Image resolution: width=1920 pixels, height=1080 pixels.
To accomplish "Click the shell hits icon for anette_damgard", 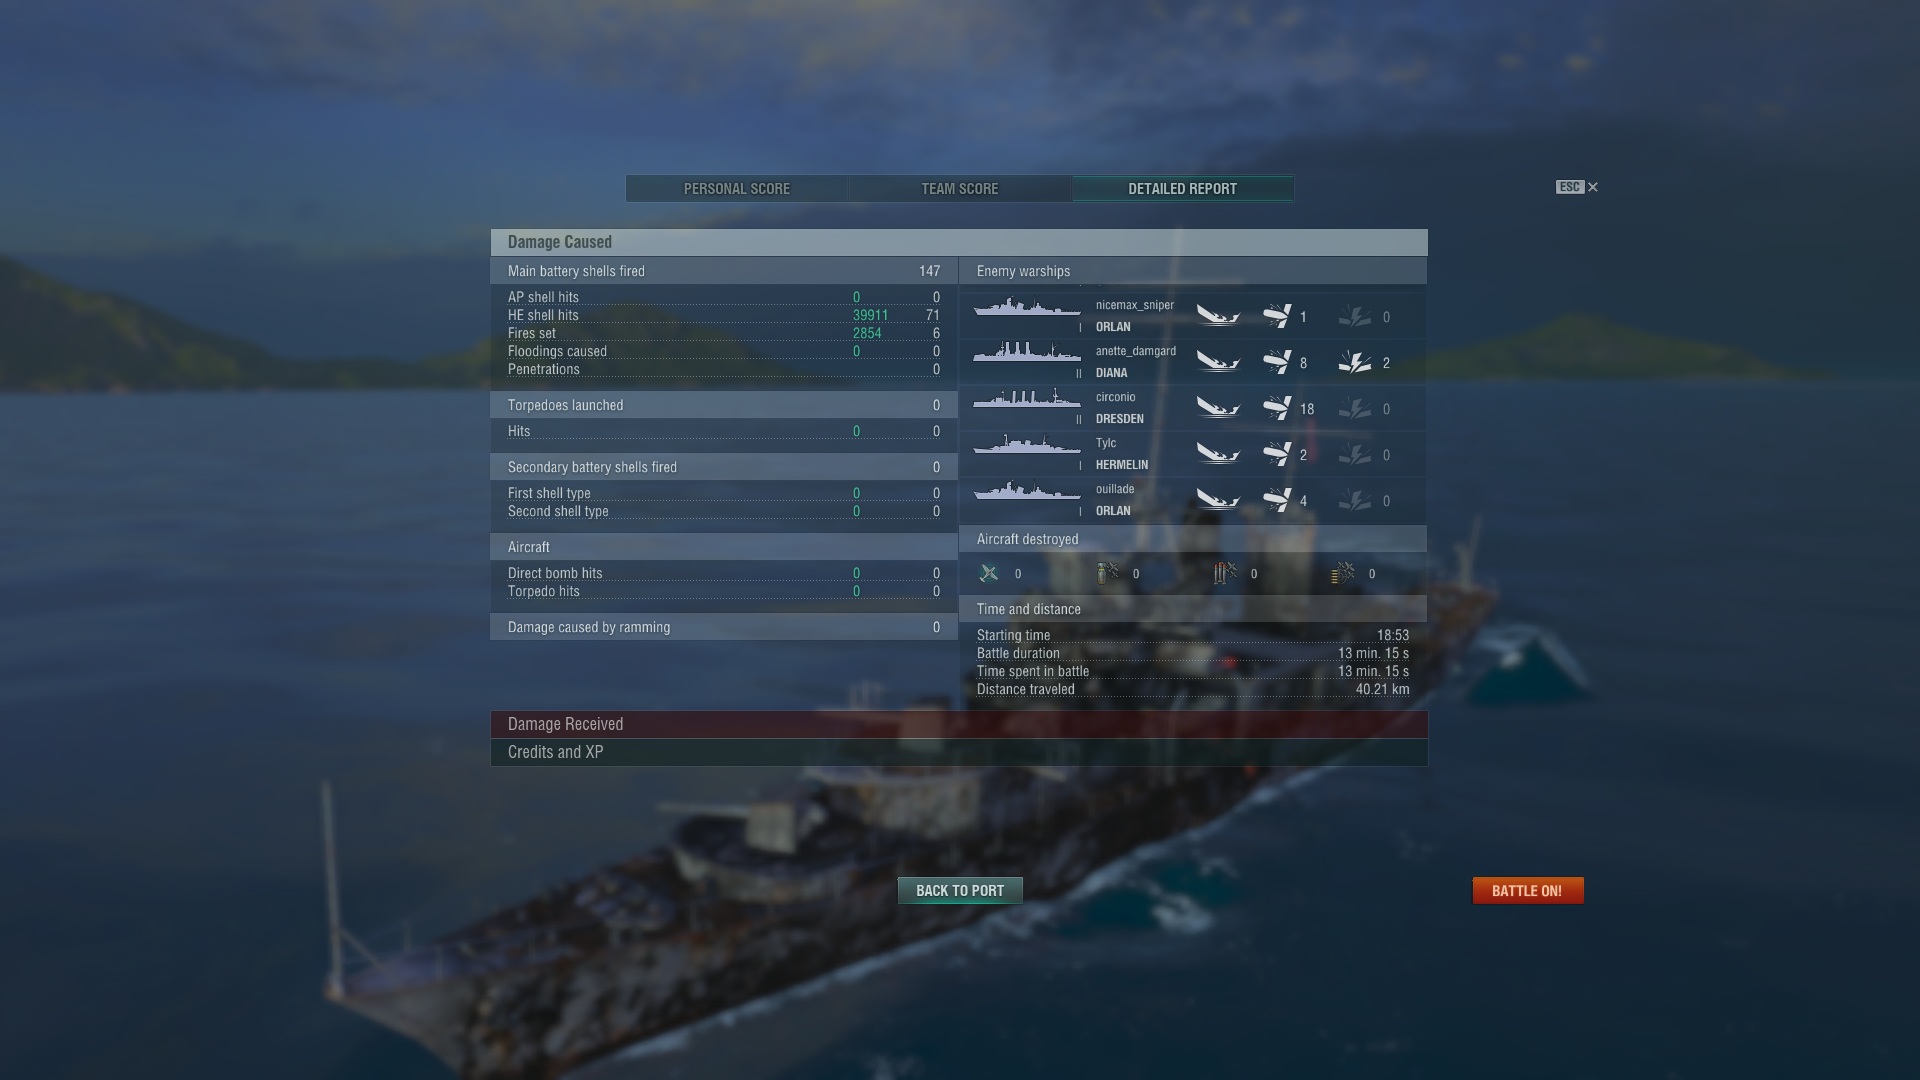I will click(x=1276, y=362).
